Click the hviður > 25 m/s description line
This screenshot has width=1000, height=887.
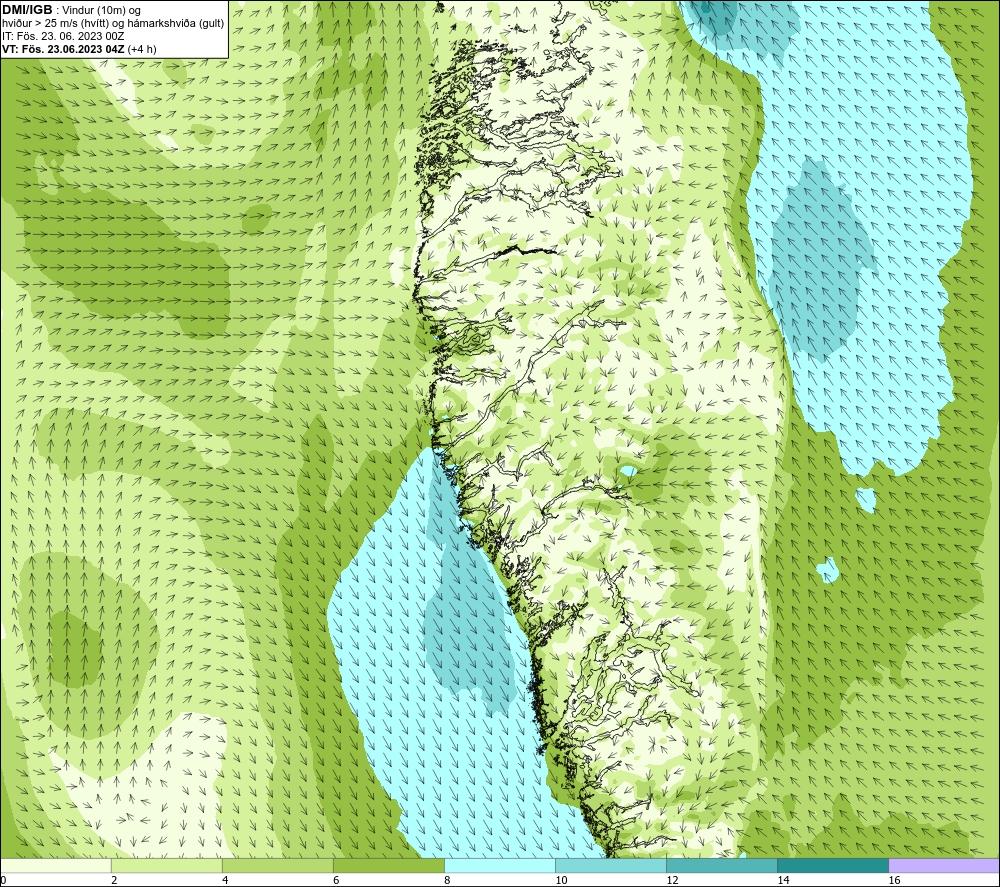(113, 24)
